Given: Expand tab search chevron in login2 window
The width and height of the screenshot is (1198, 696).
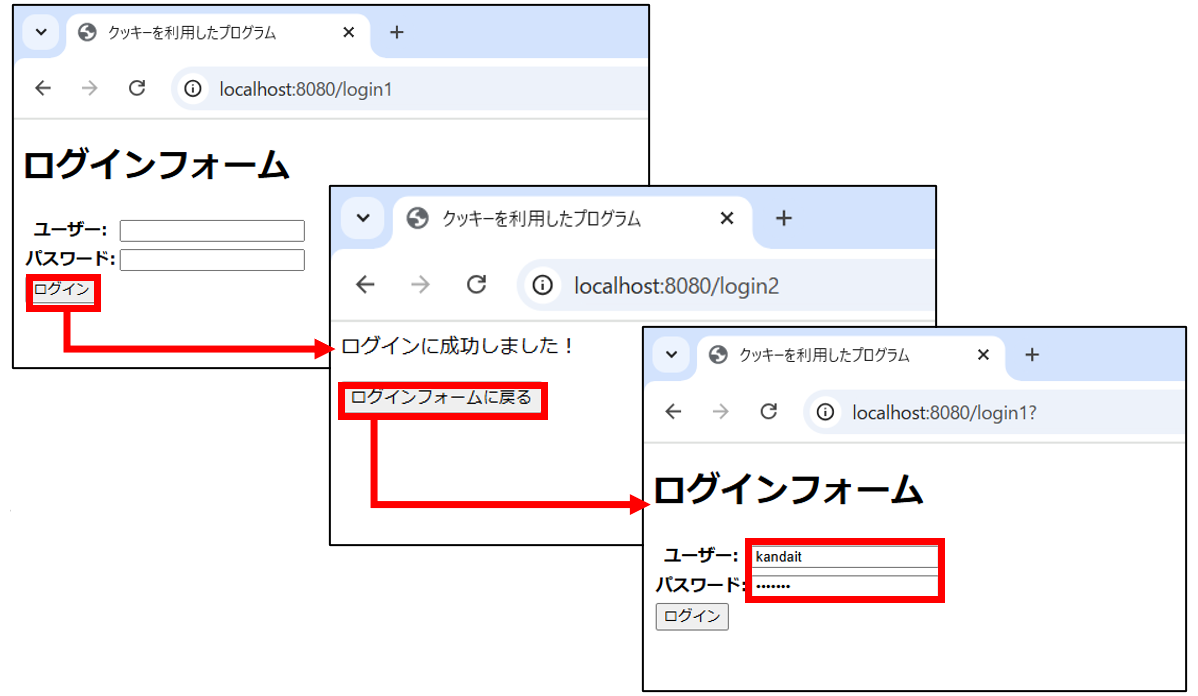Looking at the screenshot, I should point(363,218).
